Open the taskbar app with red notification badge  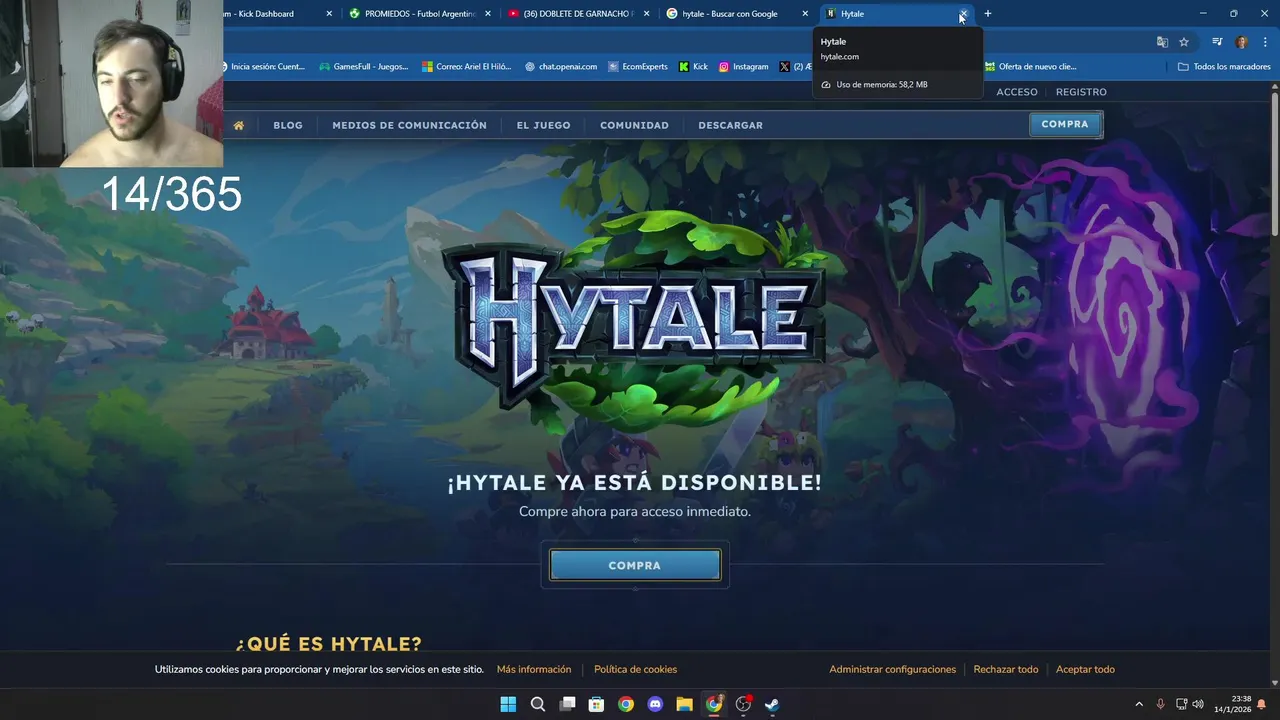743,704
